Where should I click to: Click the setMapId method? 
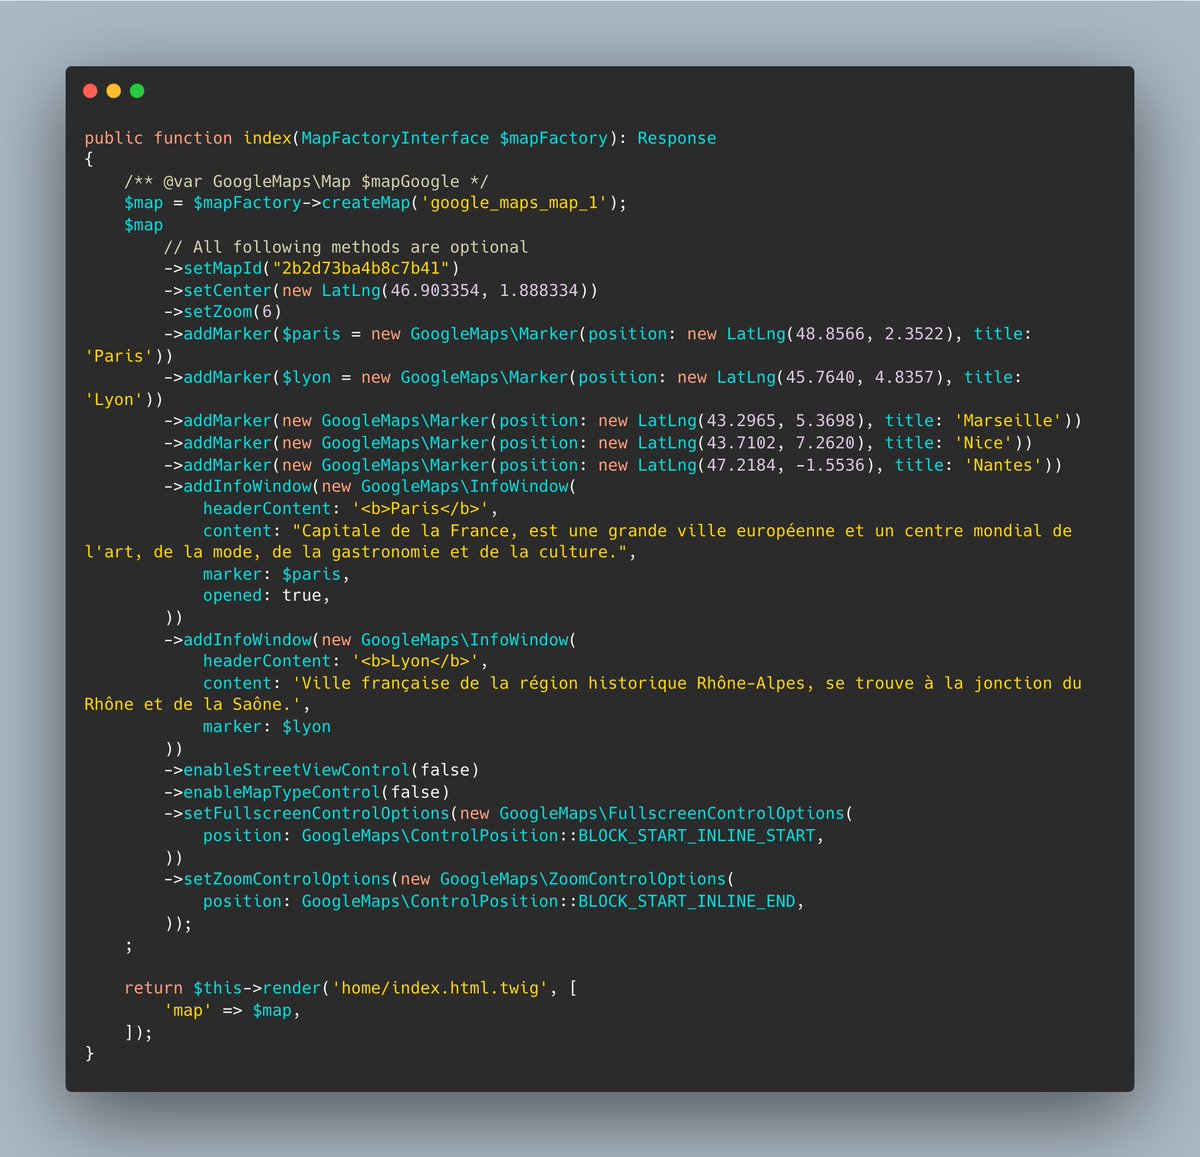(x=223, y=268)
